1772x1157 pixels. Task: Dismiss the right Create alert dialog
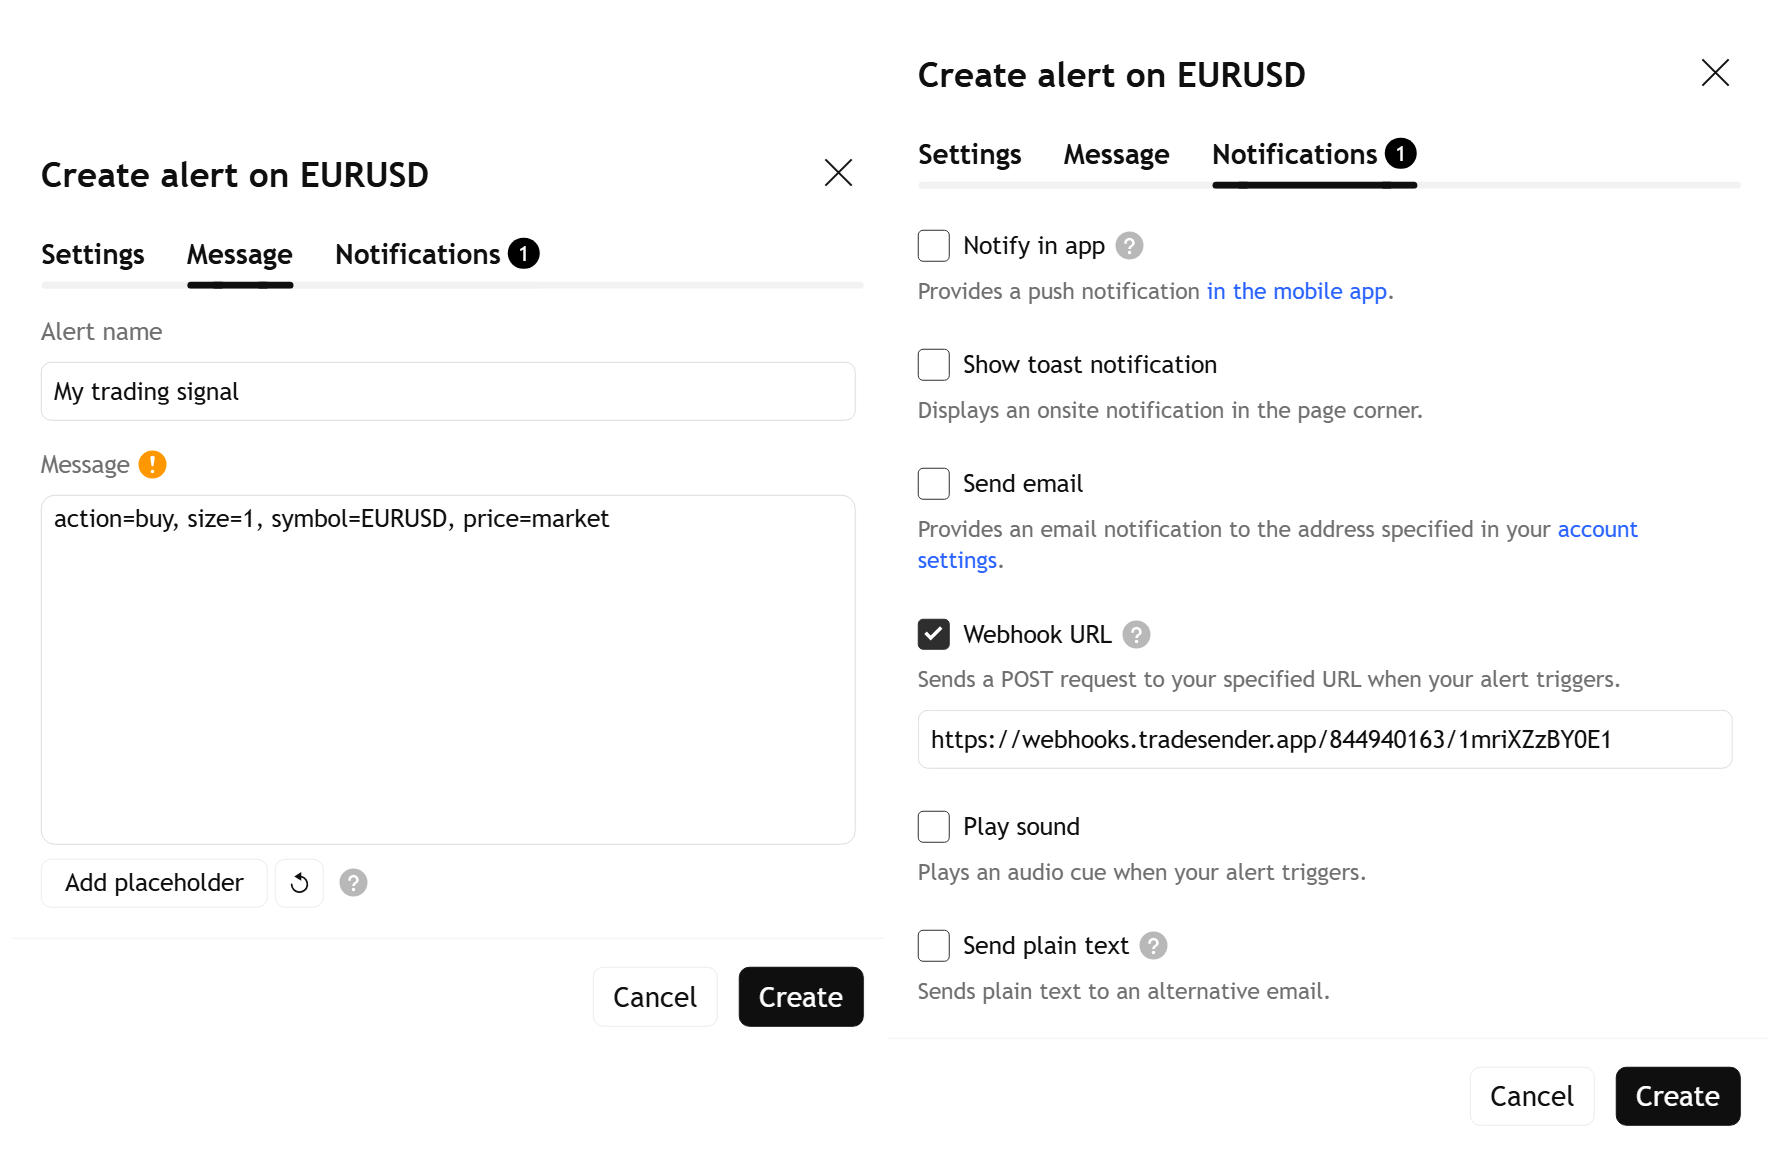coord(1715,73)
